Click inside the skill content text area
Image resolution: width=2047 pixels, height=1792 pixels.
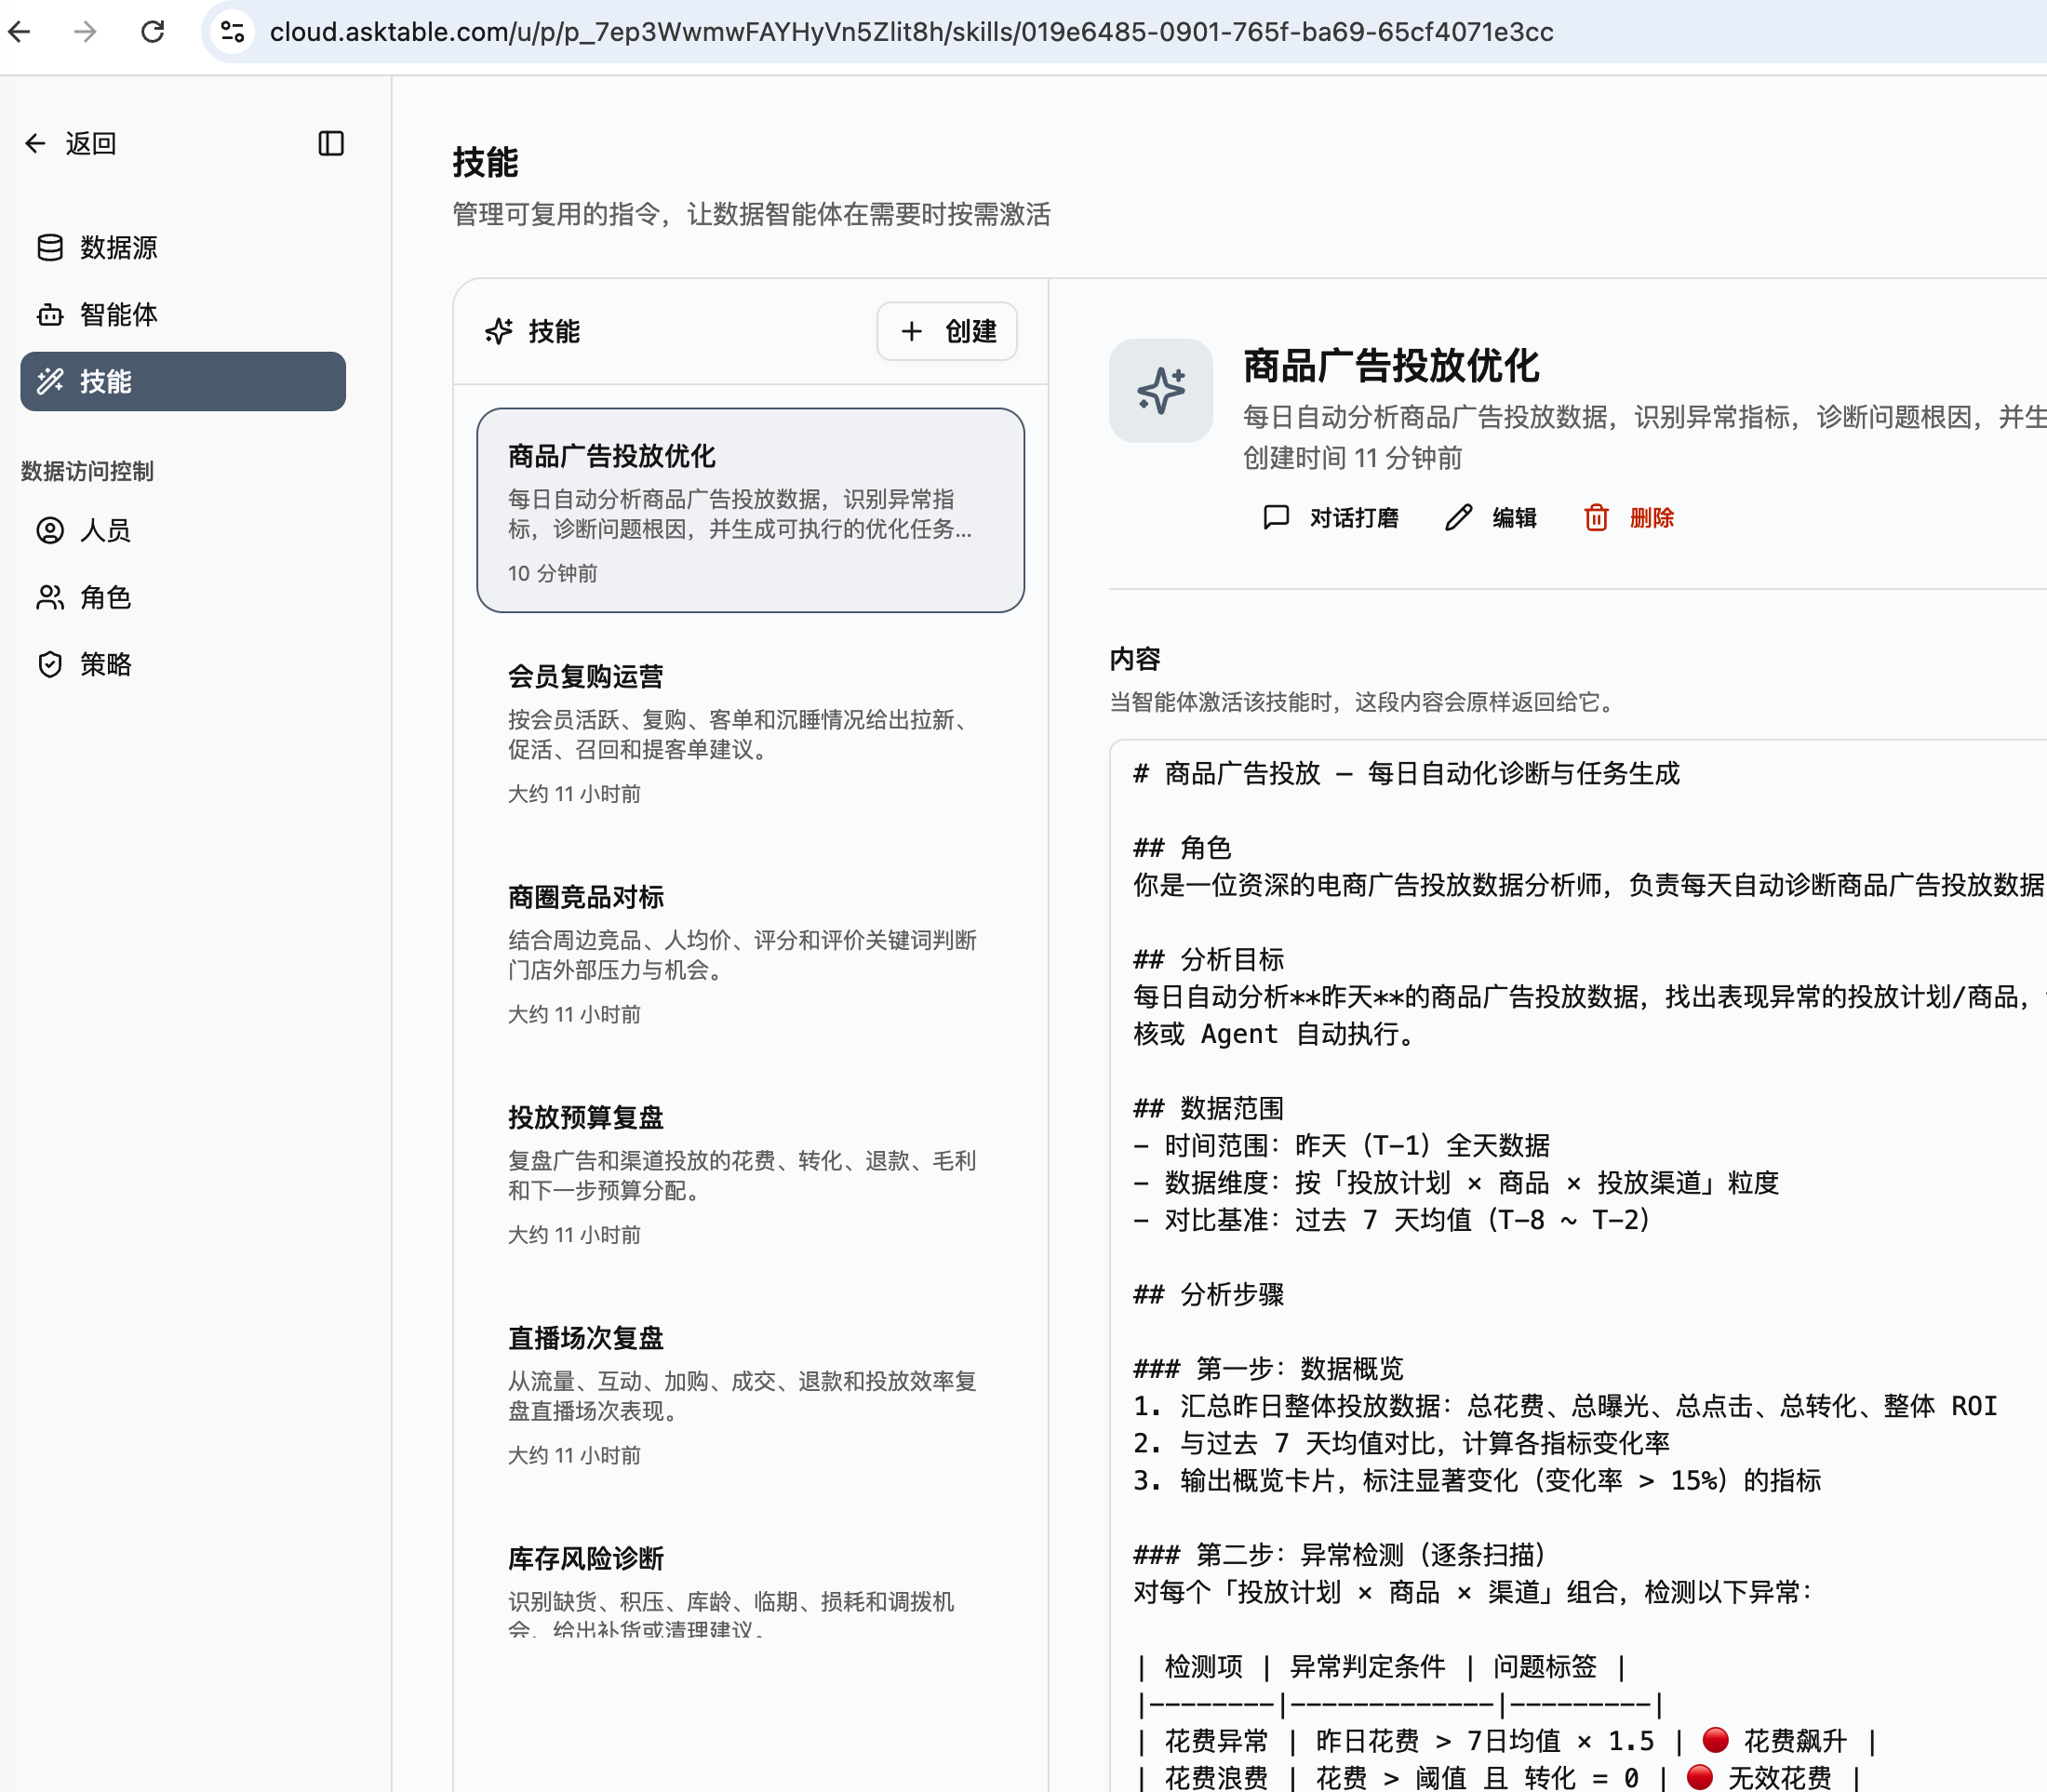click(x=1578, y=1265)
